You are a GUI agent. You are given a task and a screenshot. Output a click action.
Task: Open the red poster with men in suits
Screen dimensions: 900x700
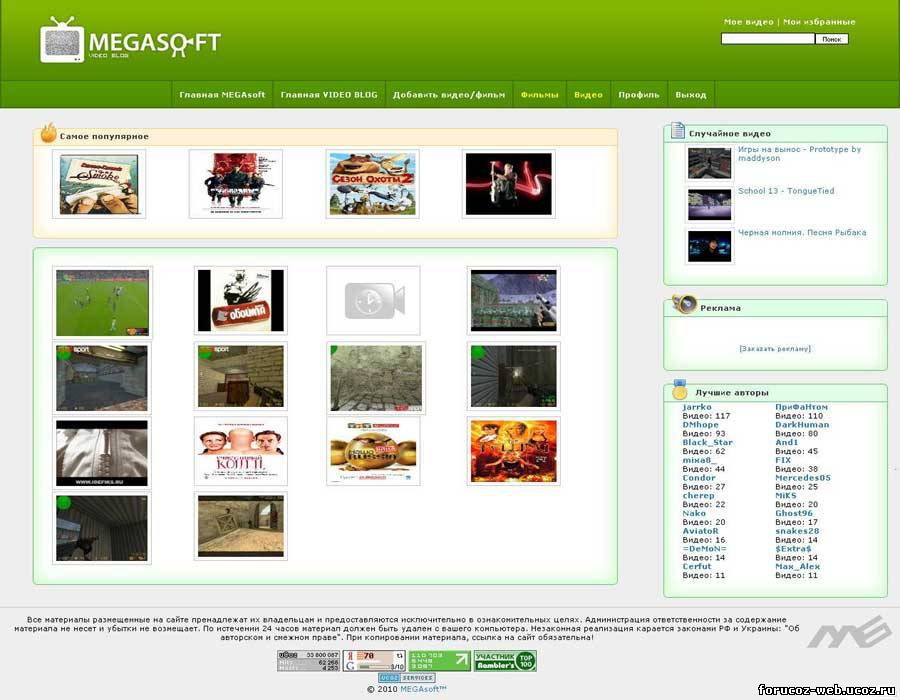(236, 184)
